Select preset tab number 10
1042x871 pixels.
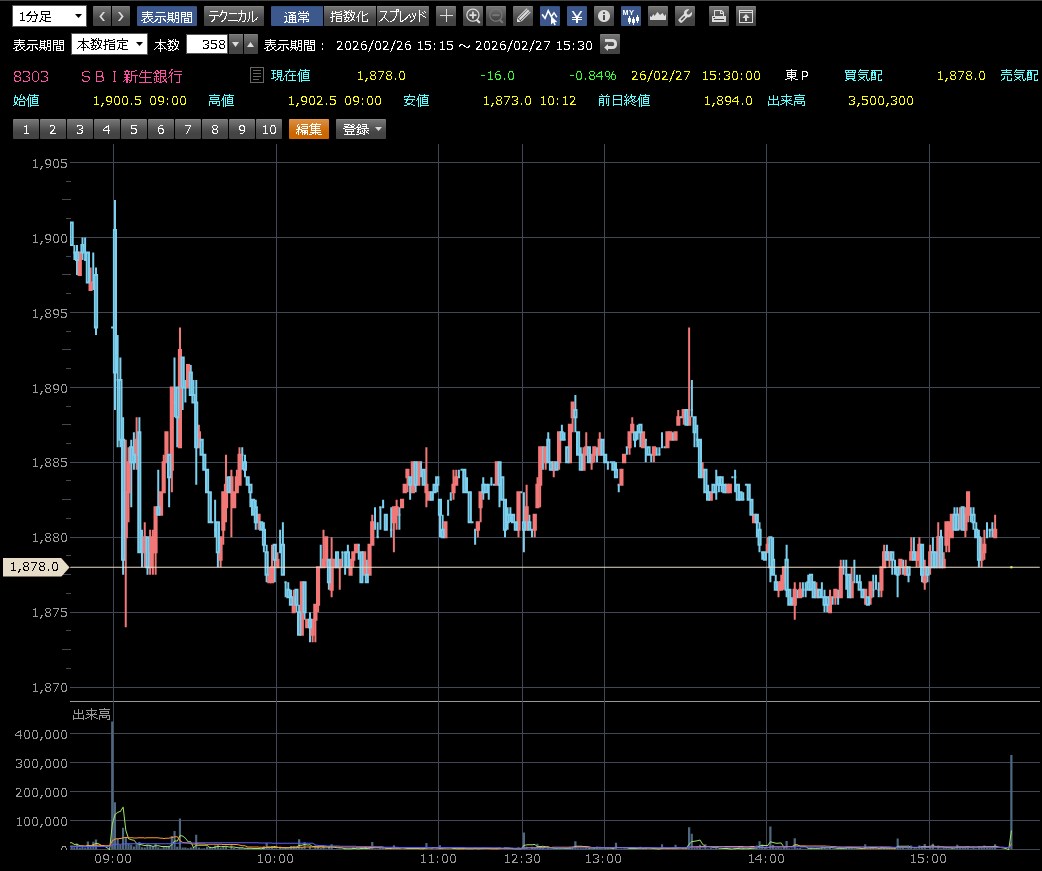[x=268, y=129]
